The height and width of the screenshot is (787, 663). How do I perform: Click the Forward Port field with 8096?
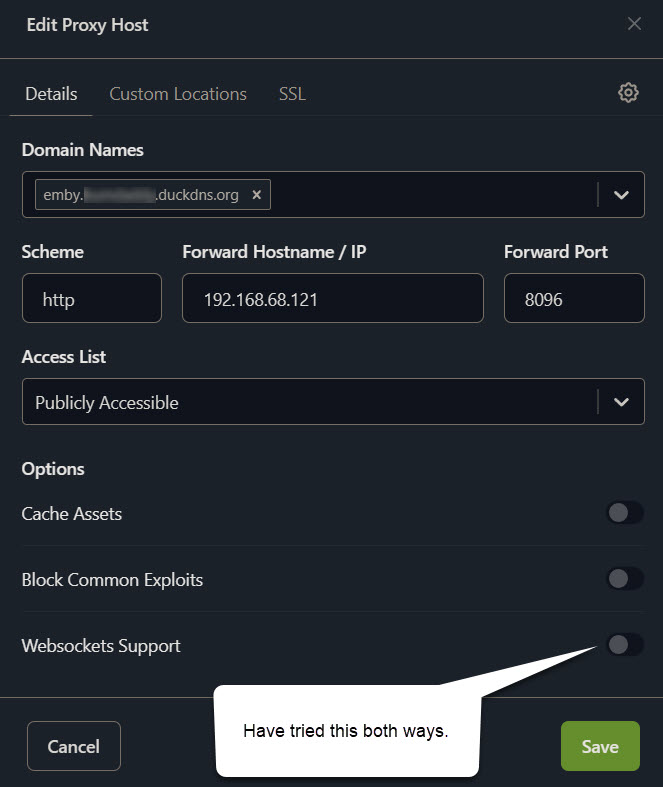(573, 299)
